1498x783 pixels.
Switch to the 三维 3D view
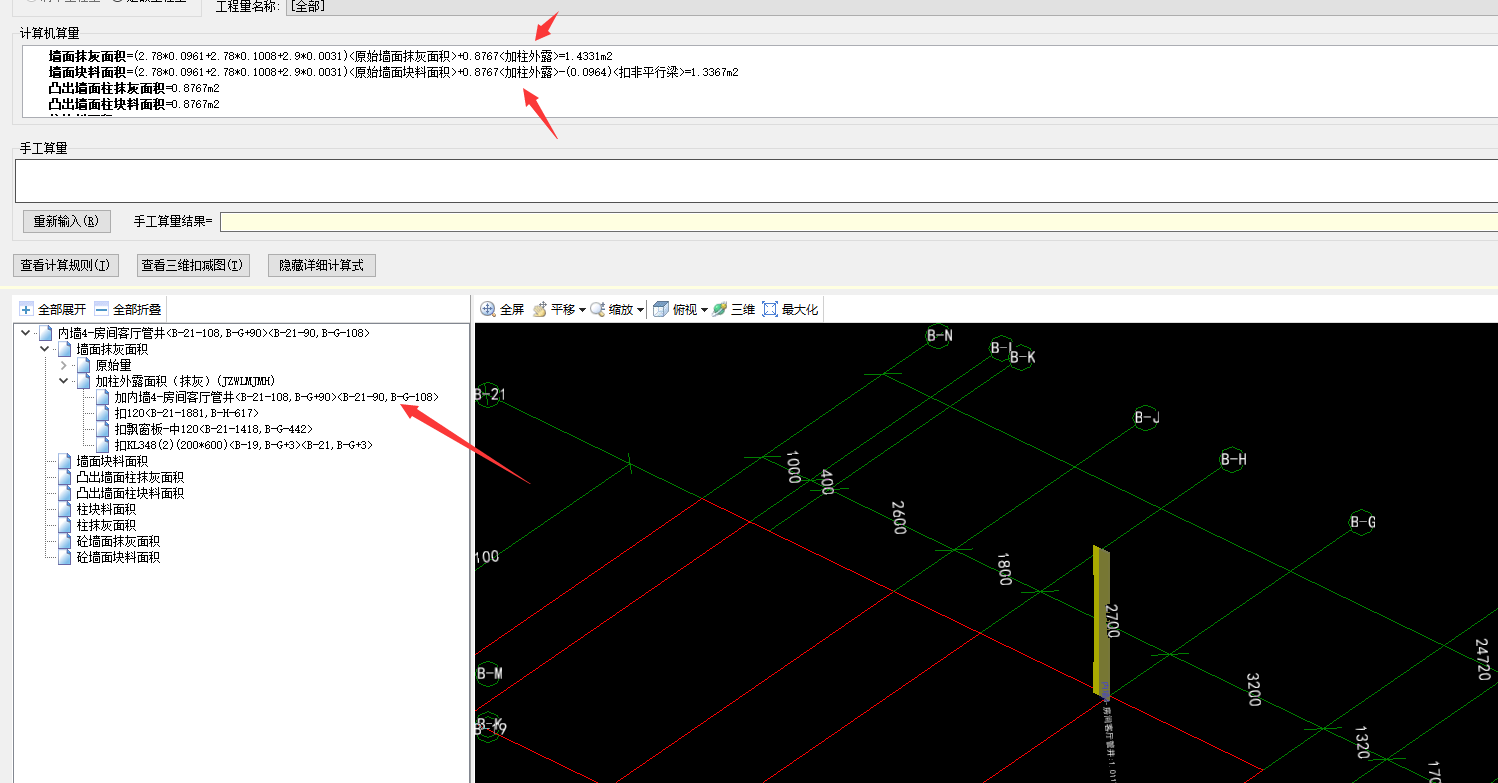pos(733,310)
